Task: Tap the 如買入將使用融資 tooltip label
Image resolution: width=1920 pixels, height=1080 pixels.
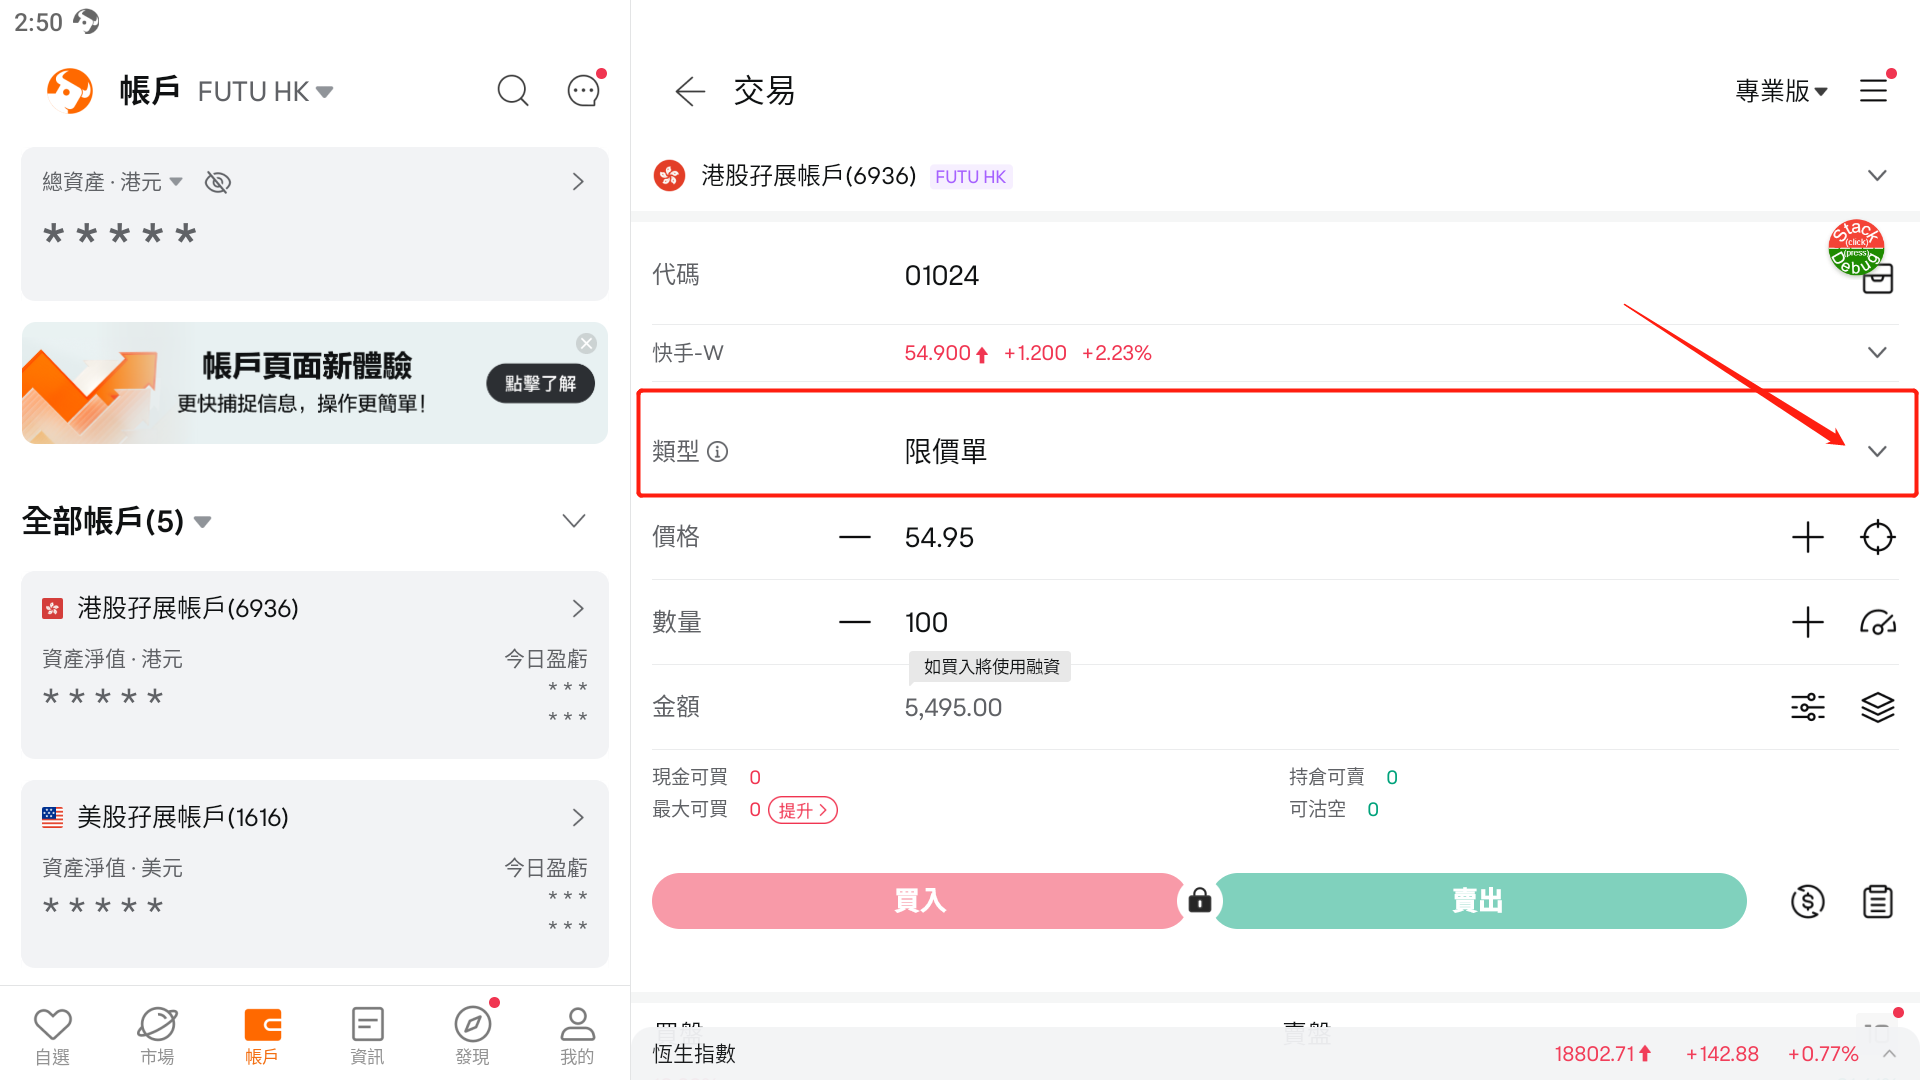Action: pos(990,667)
